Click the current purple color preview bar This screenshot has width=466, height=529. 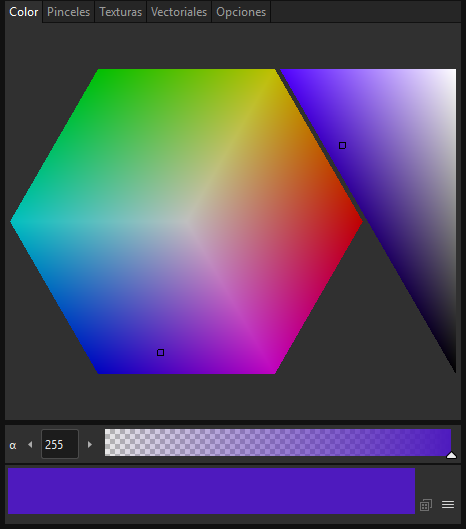pyautogui.click(x=211, y=491)
